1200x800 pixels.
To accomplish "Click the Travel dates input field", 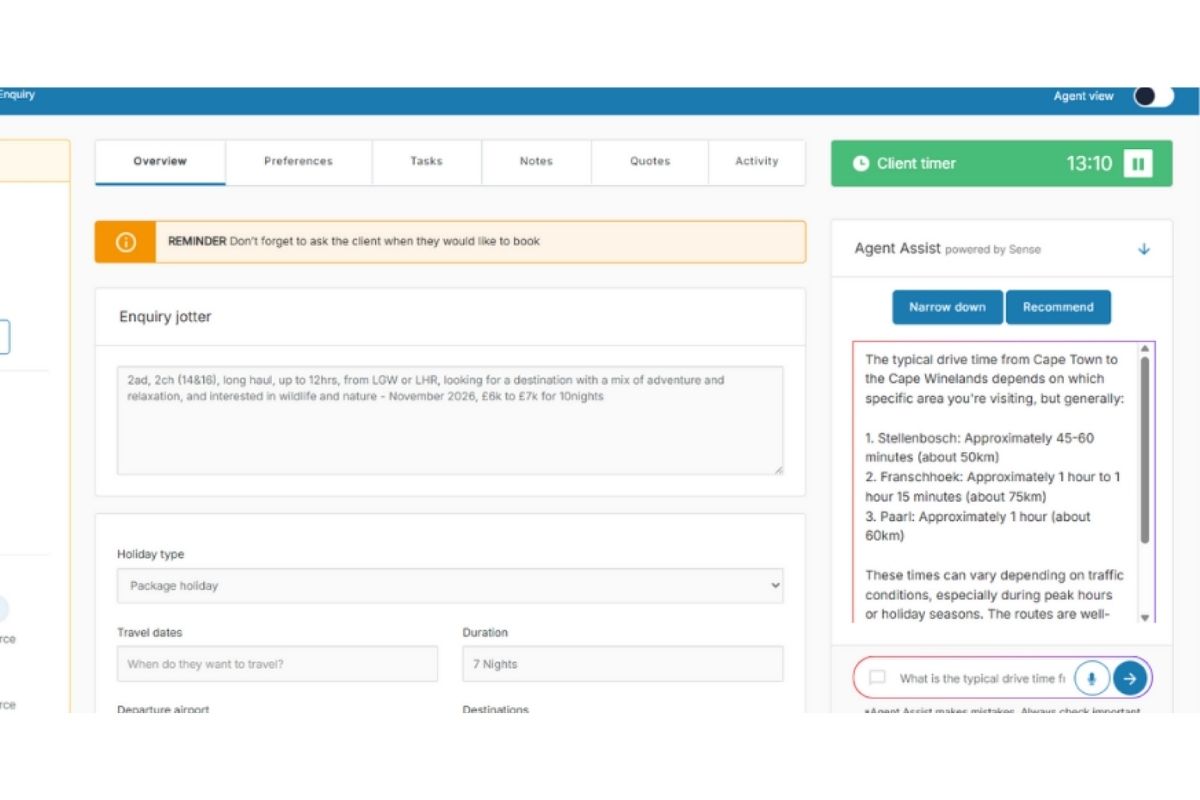I will (277, 664).
